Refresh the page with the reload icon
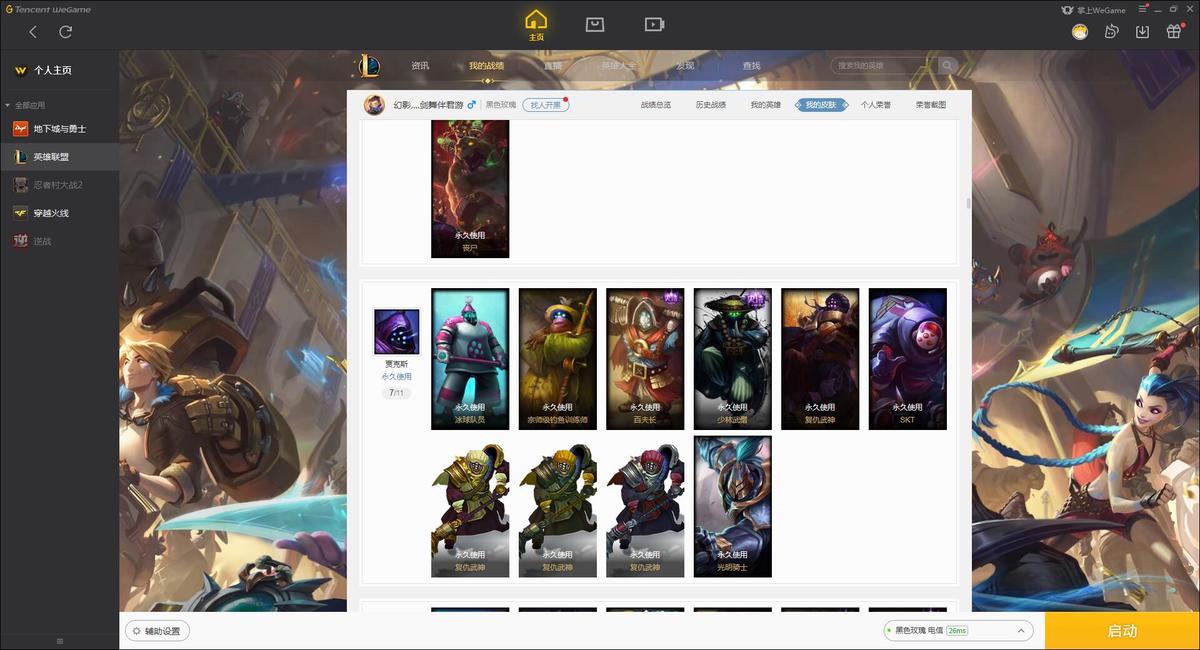 (66, 32)
